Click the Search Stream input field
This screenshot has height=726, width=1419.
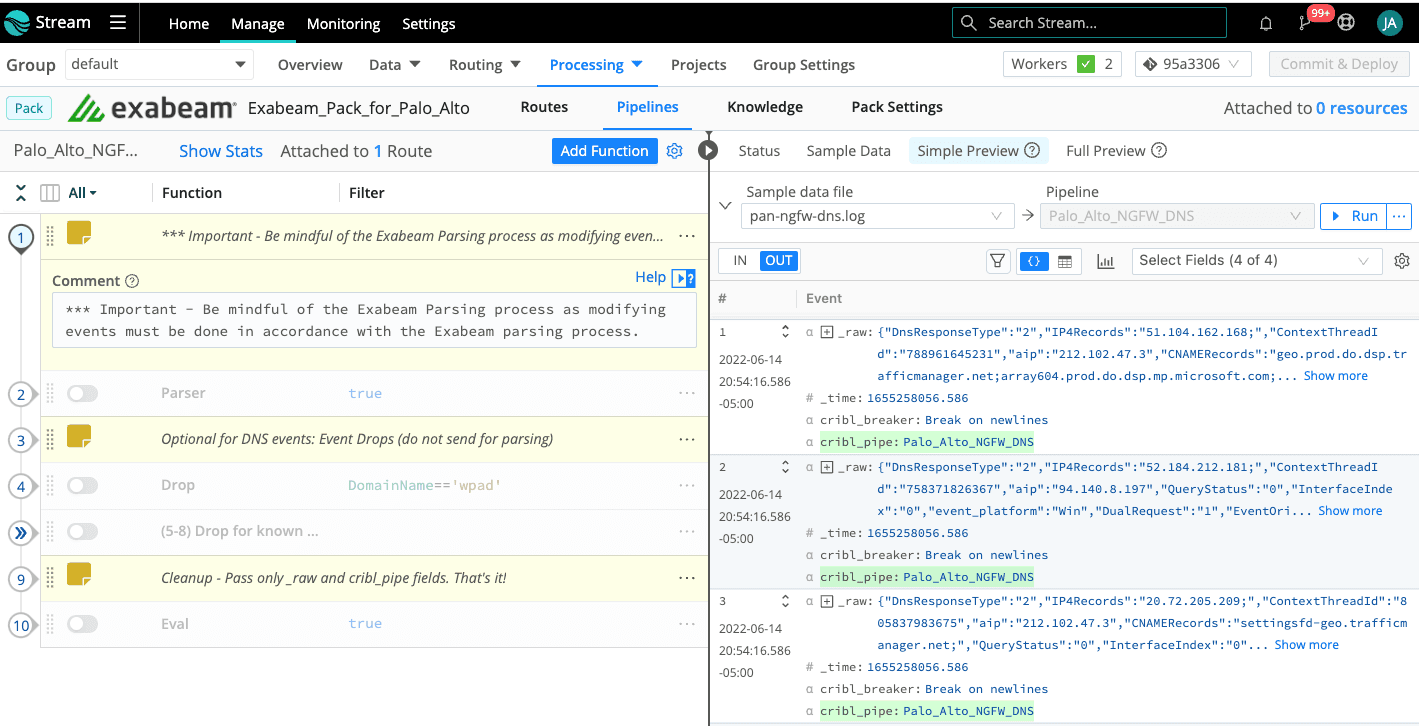pos(1088,23)
